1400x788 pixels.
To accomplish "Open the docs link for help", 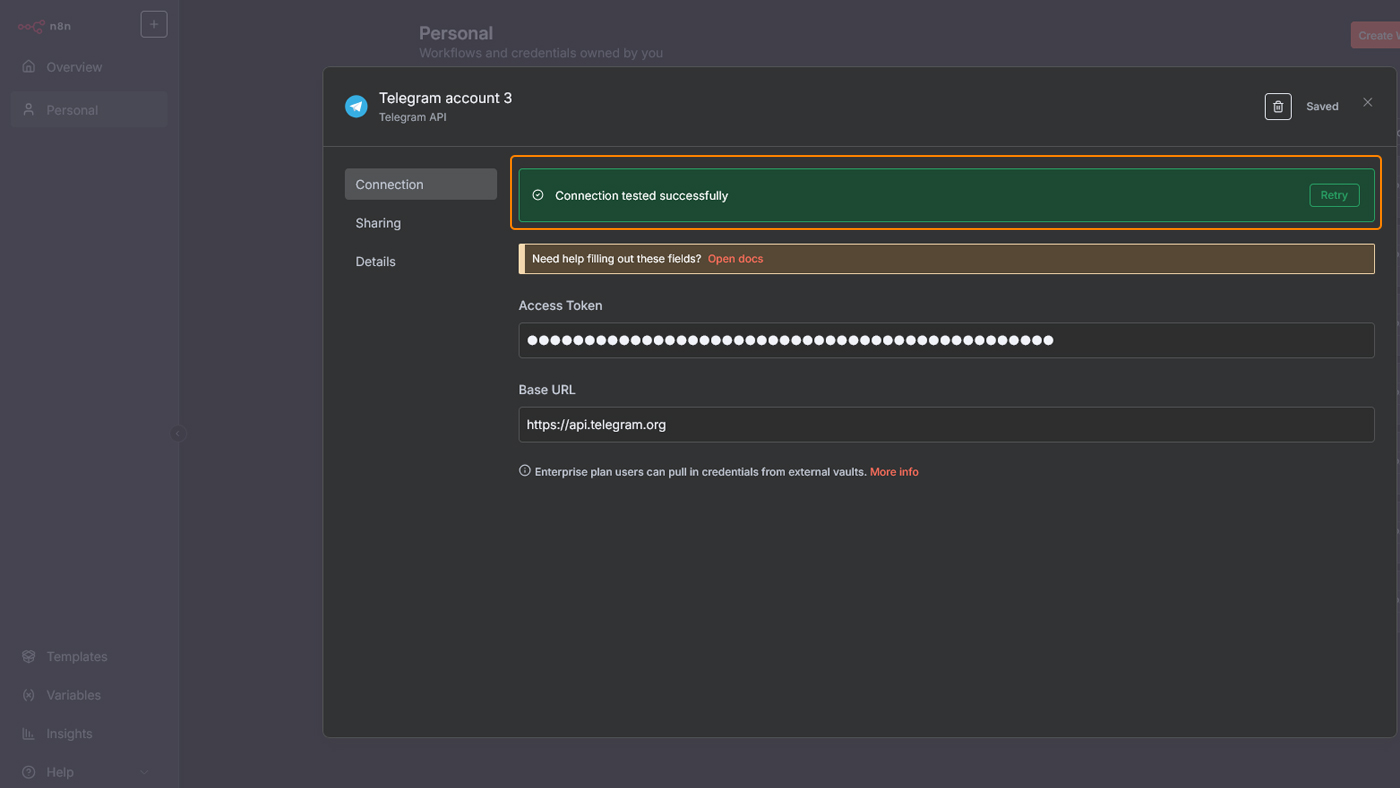I will pos(735,259).
